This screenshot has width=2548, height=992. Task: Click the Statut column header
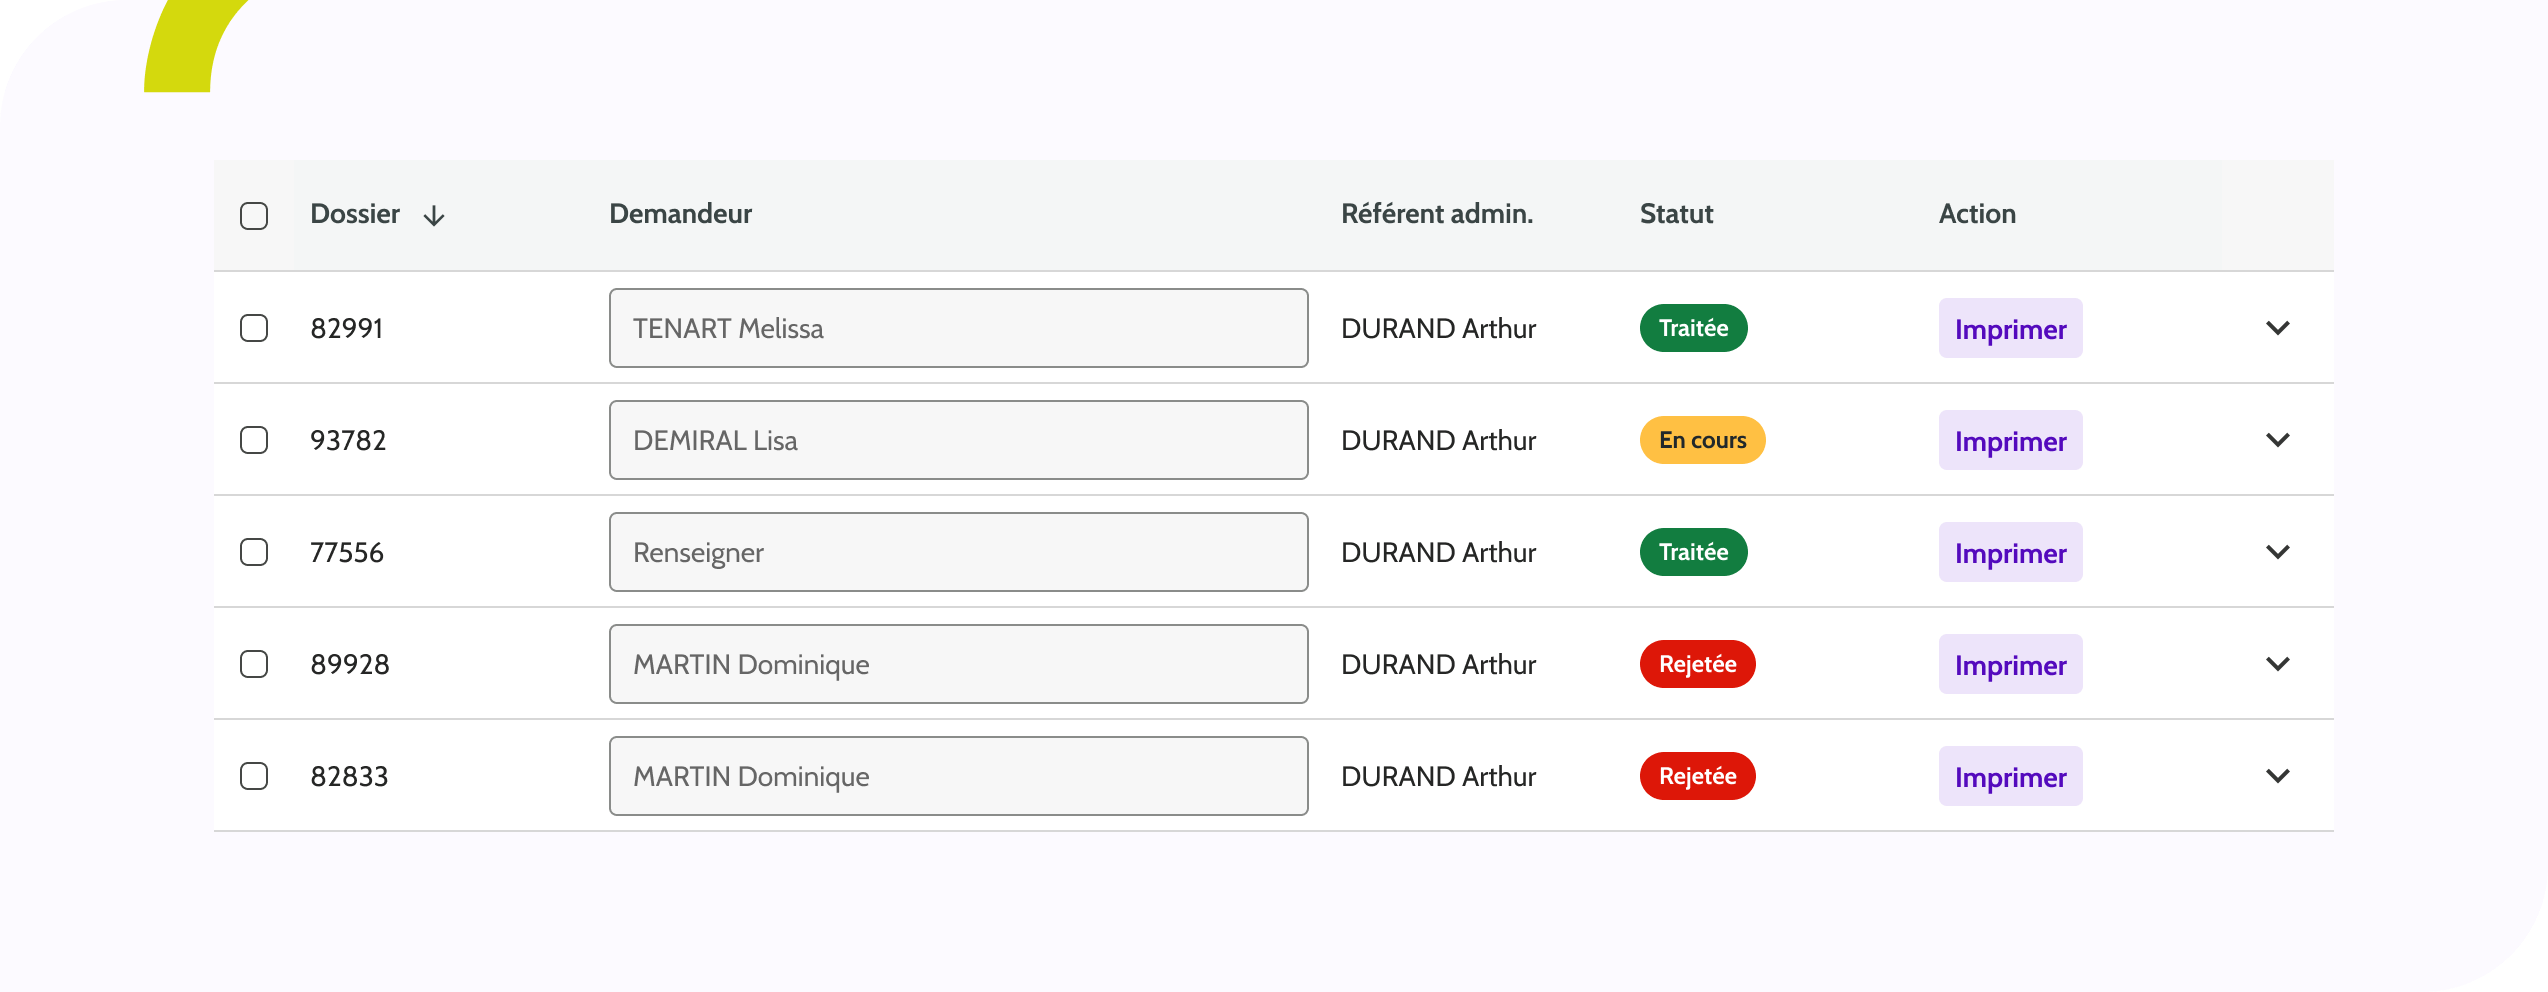coord(1676,214)
